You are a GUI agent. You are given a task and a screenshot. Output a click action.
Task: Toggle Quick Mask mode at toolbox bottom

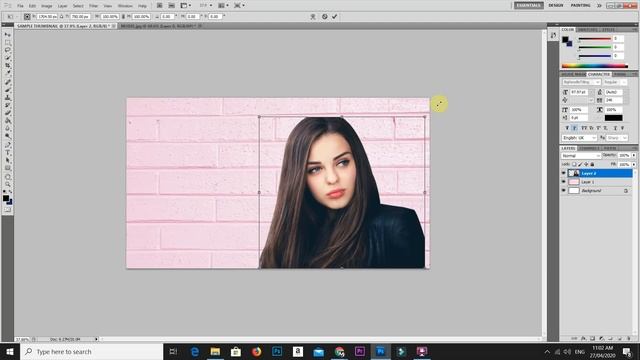click(x=8, y=210)
